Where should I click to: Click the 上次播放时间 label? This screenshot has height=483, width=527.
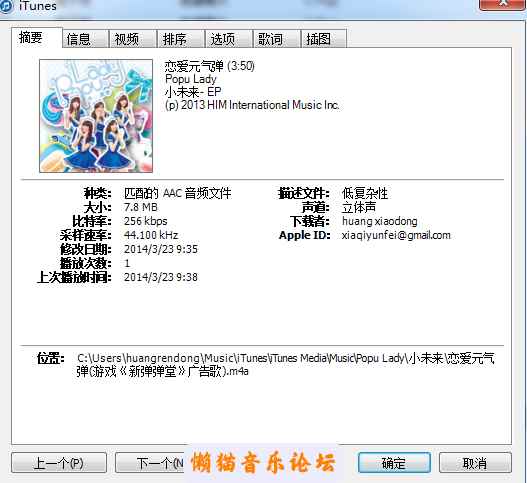74,277
